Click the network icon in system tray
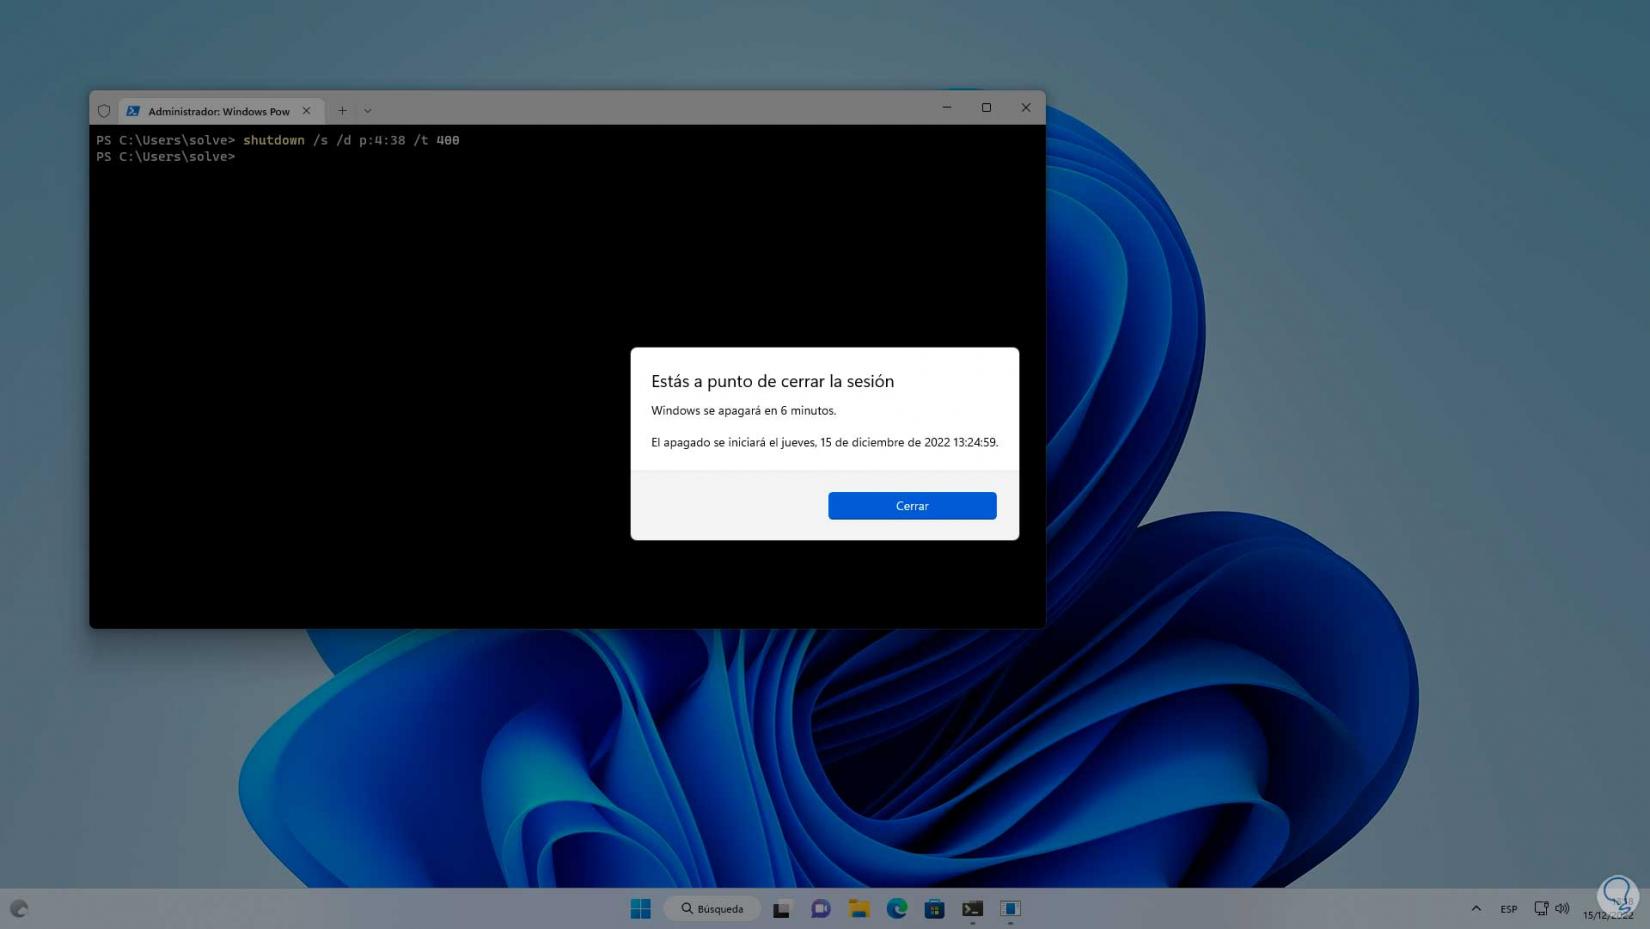This screenshot has width=1650, height=929. click(x=1541, y=908)
